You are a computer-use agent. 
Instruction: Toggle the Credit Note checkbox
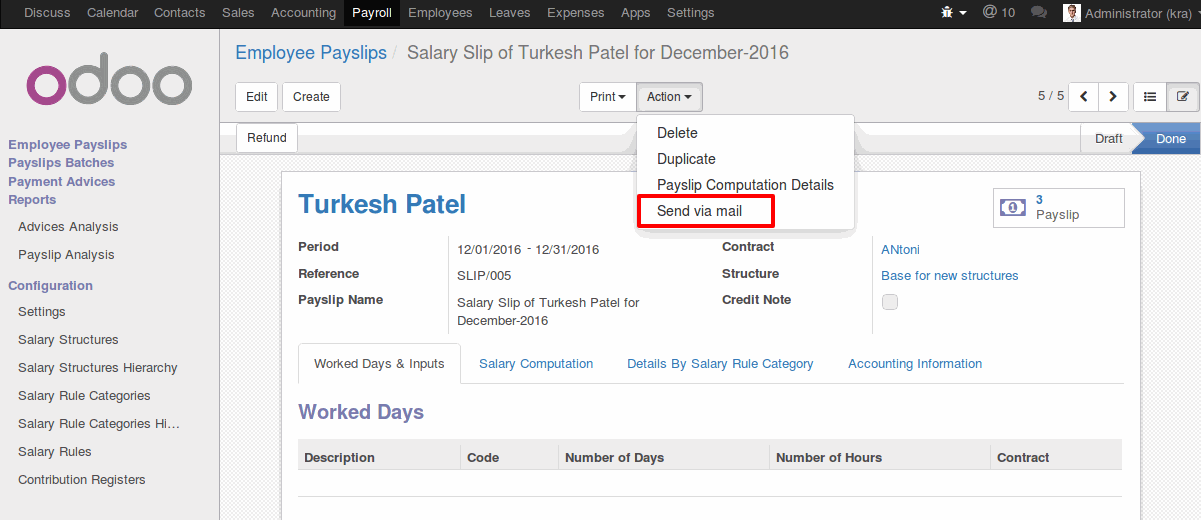[x=890, y=302]
